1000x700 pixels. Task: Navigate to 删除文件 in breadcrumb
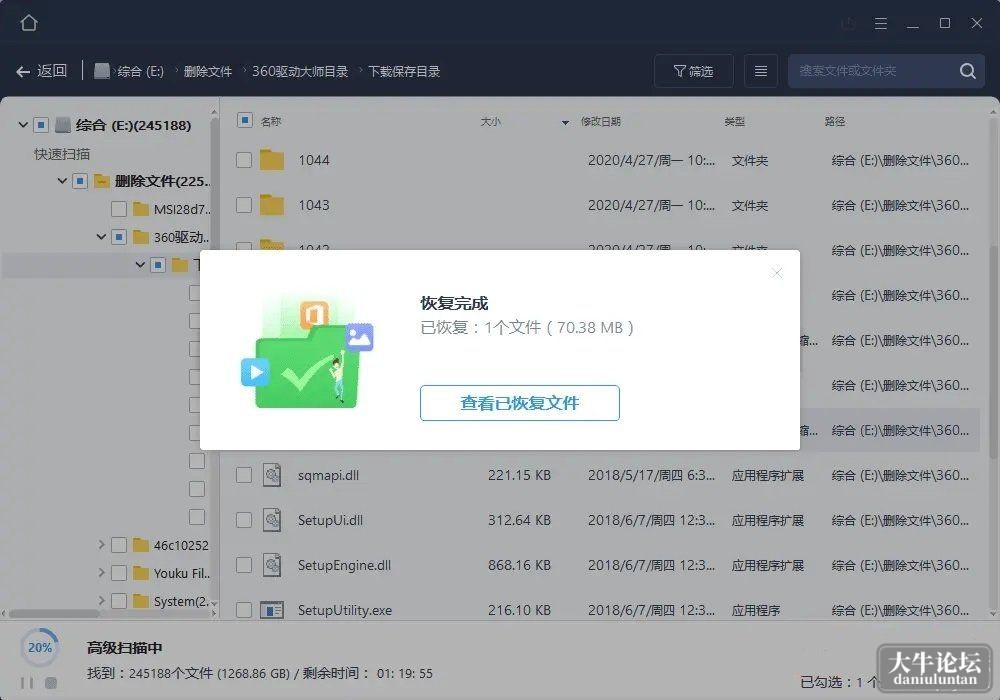point(208,71)
